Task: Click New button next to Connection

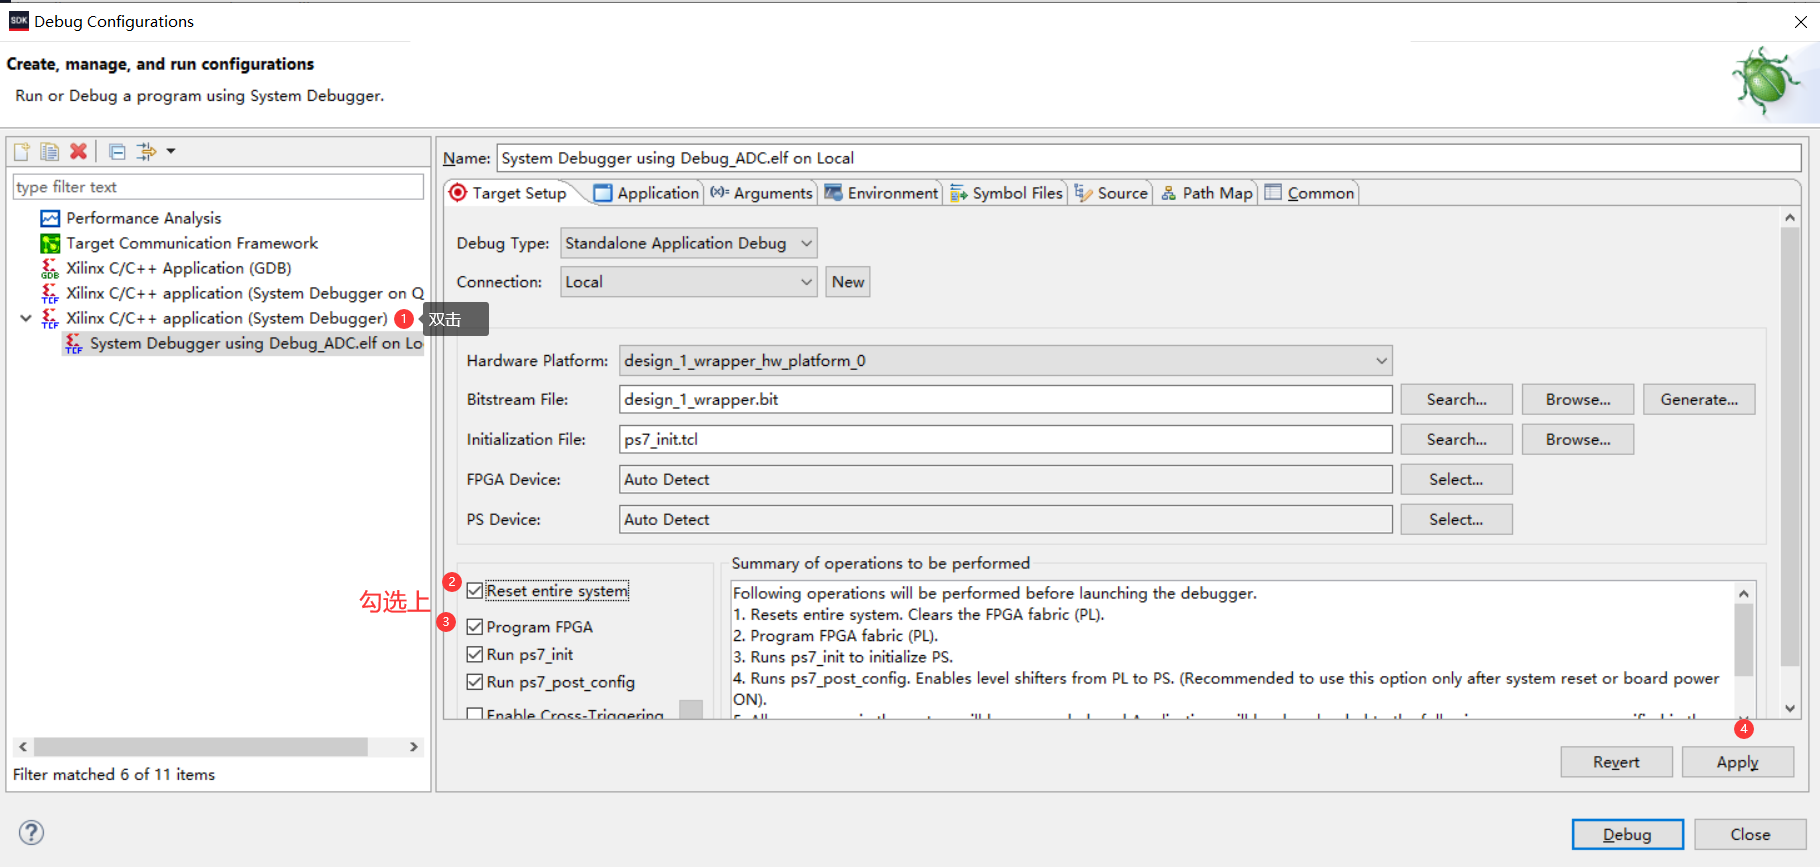Action: [x=848, y=282]
